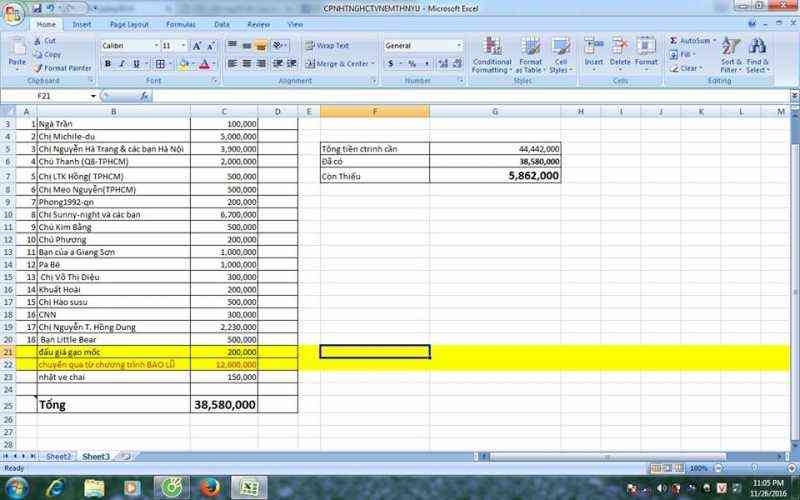
Task: Open Sort & Filter tool
Action: 731,47
